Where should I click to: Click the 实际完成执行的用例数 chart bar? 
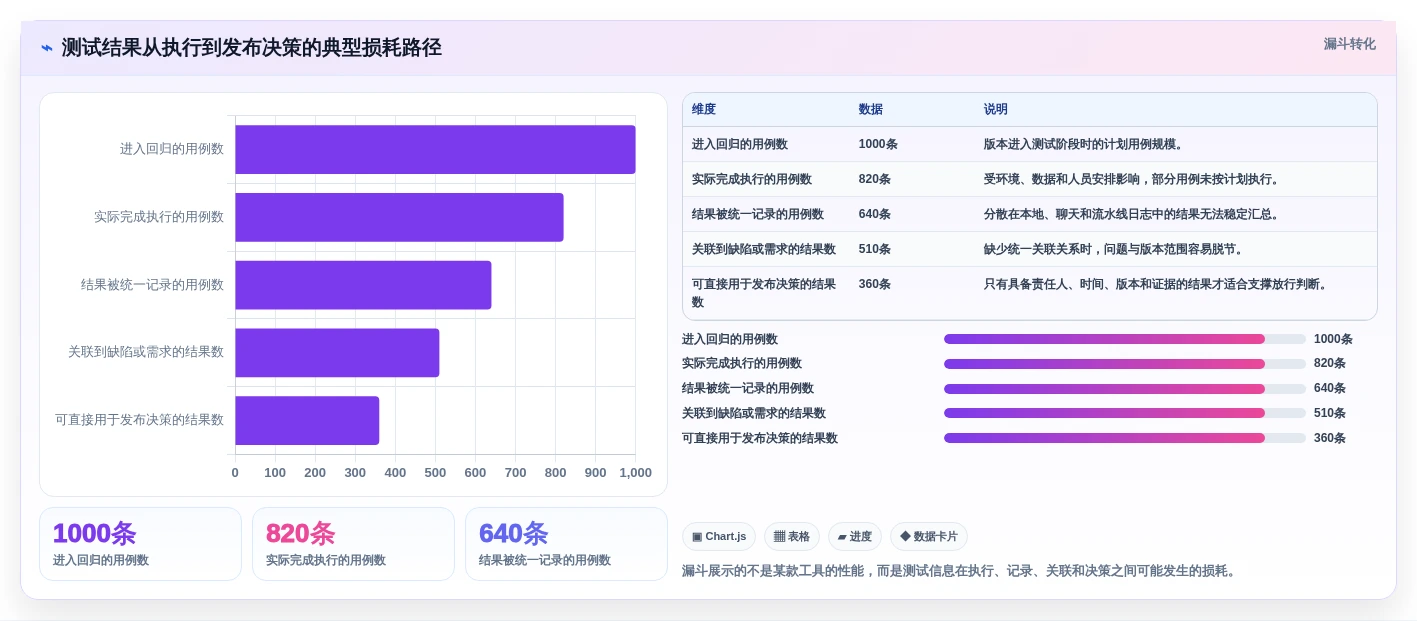pos(399,217)
